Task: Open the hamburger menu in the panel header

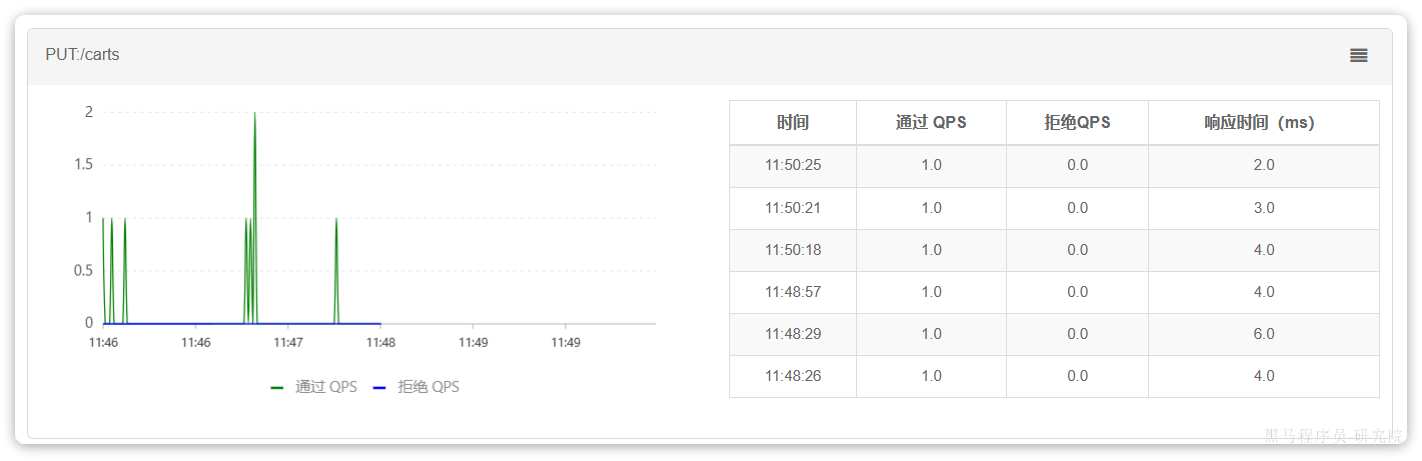Action: pos(1358,56)
